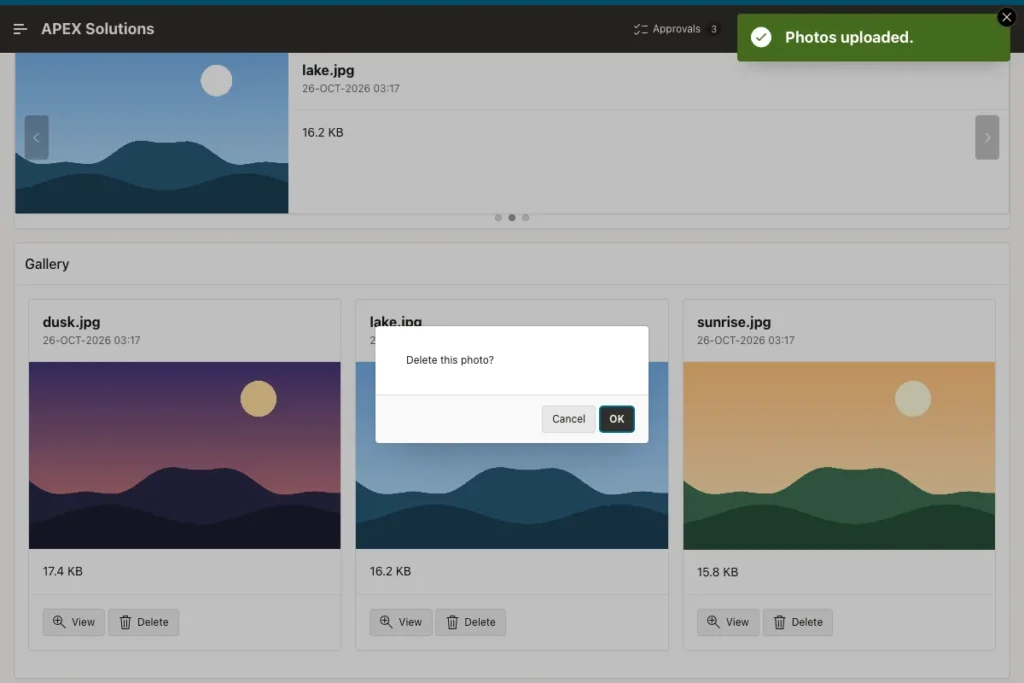1024x683 pixels.
Task: Open the hamburger navigation menu
Action: [20, 29]
